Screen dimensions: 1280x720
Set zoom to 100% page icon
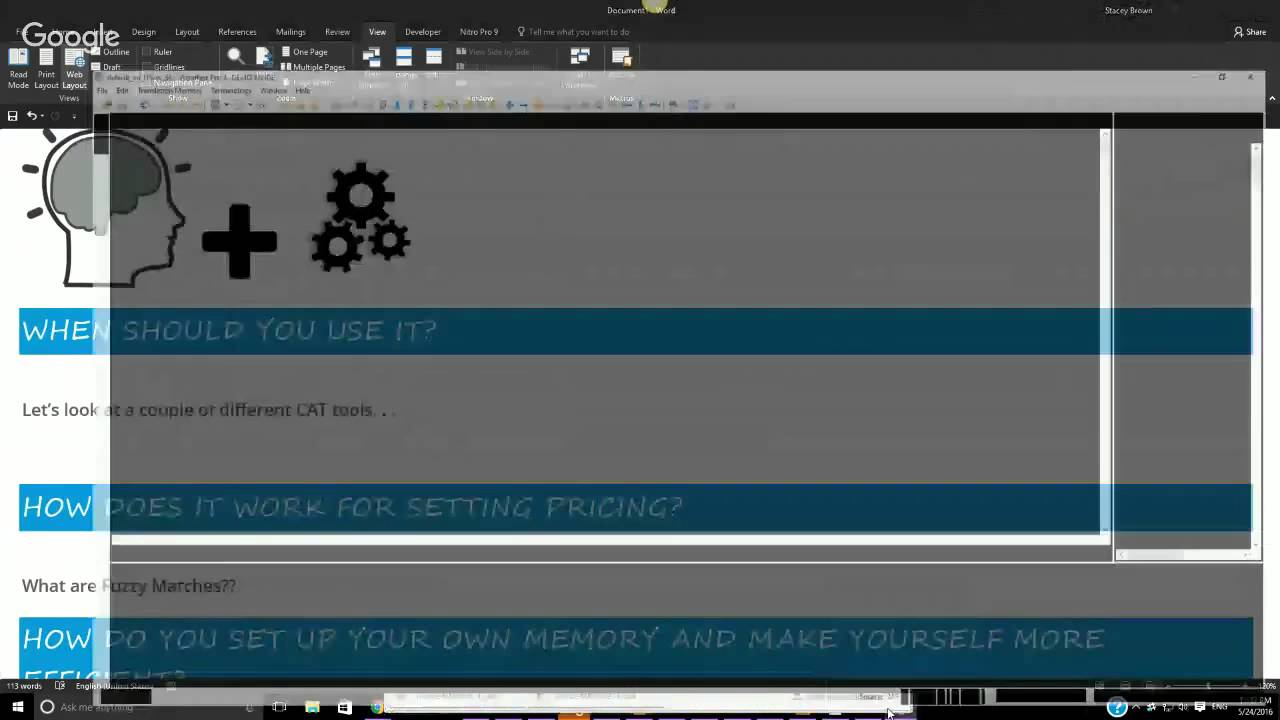pos(263,57)
